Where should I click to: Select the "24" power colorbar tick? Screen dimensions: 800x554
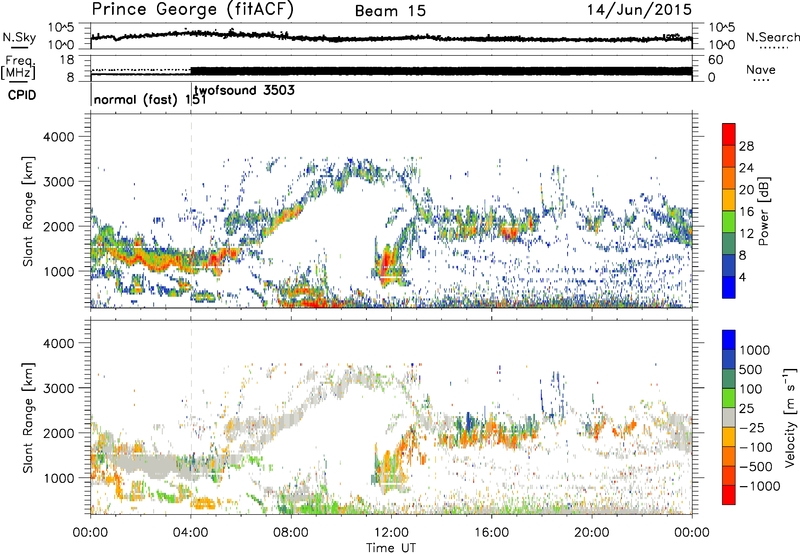(746, 168)
